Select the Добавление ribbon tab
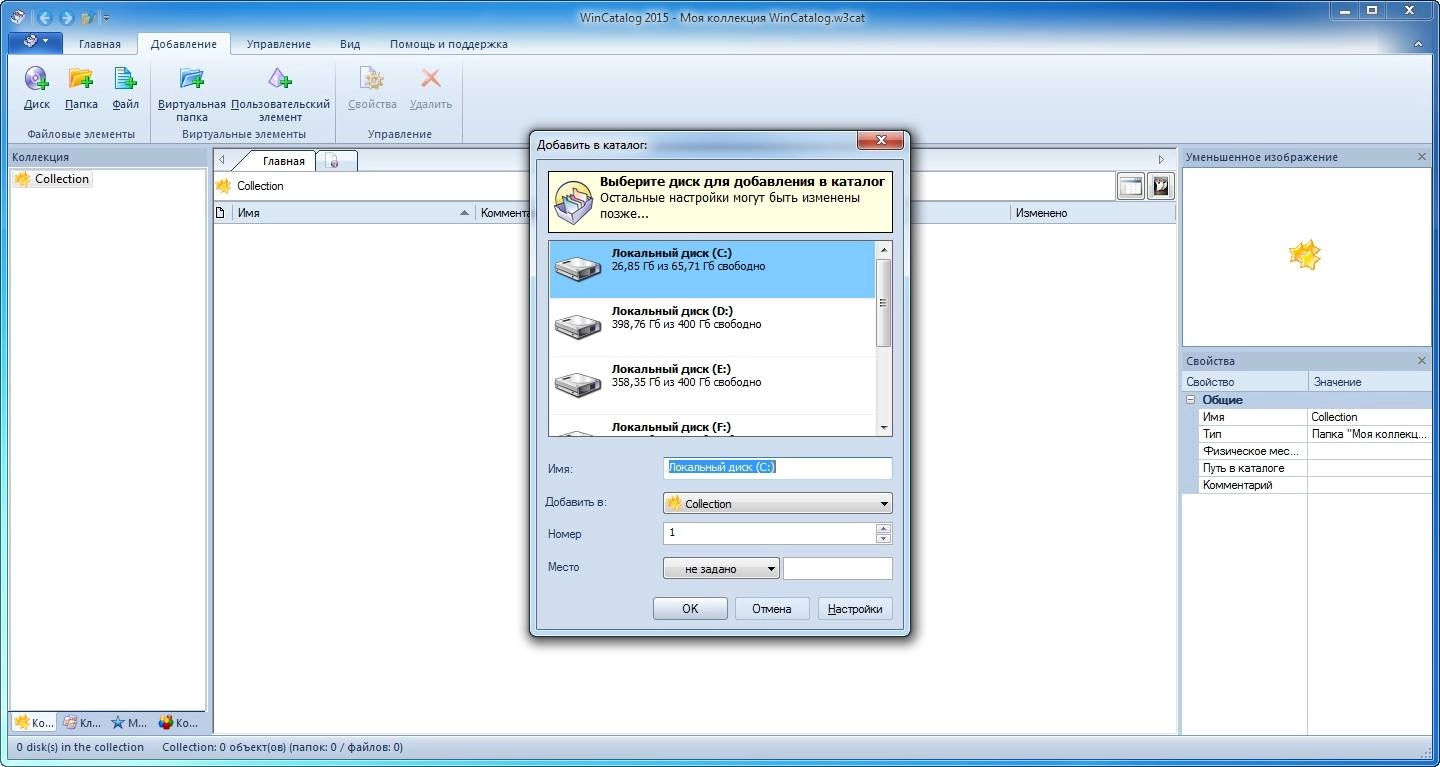The height and width of the screenshot is (767, 1440). tap(184, 44)
